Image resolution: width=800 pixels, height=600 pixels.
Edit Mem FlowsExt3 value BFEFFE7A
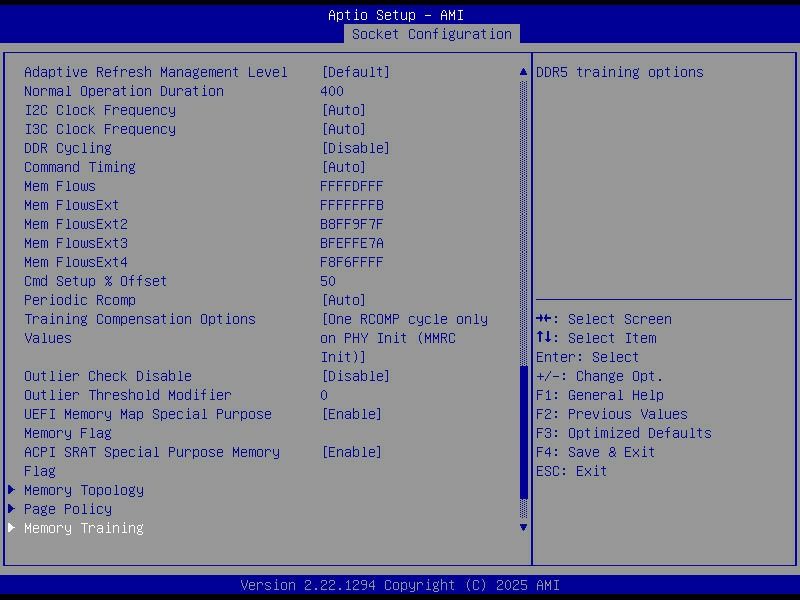[352, 243]
